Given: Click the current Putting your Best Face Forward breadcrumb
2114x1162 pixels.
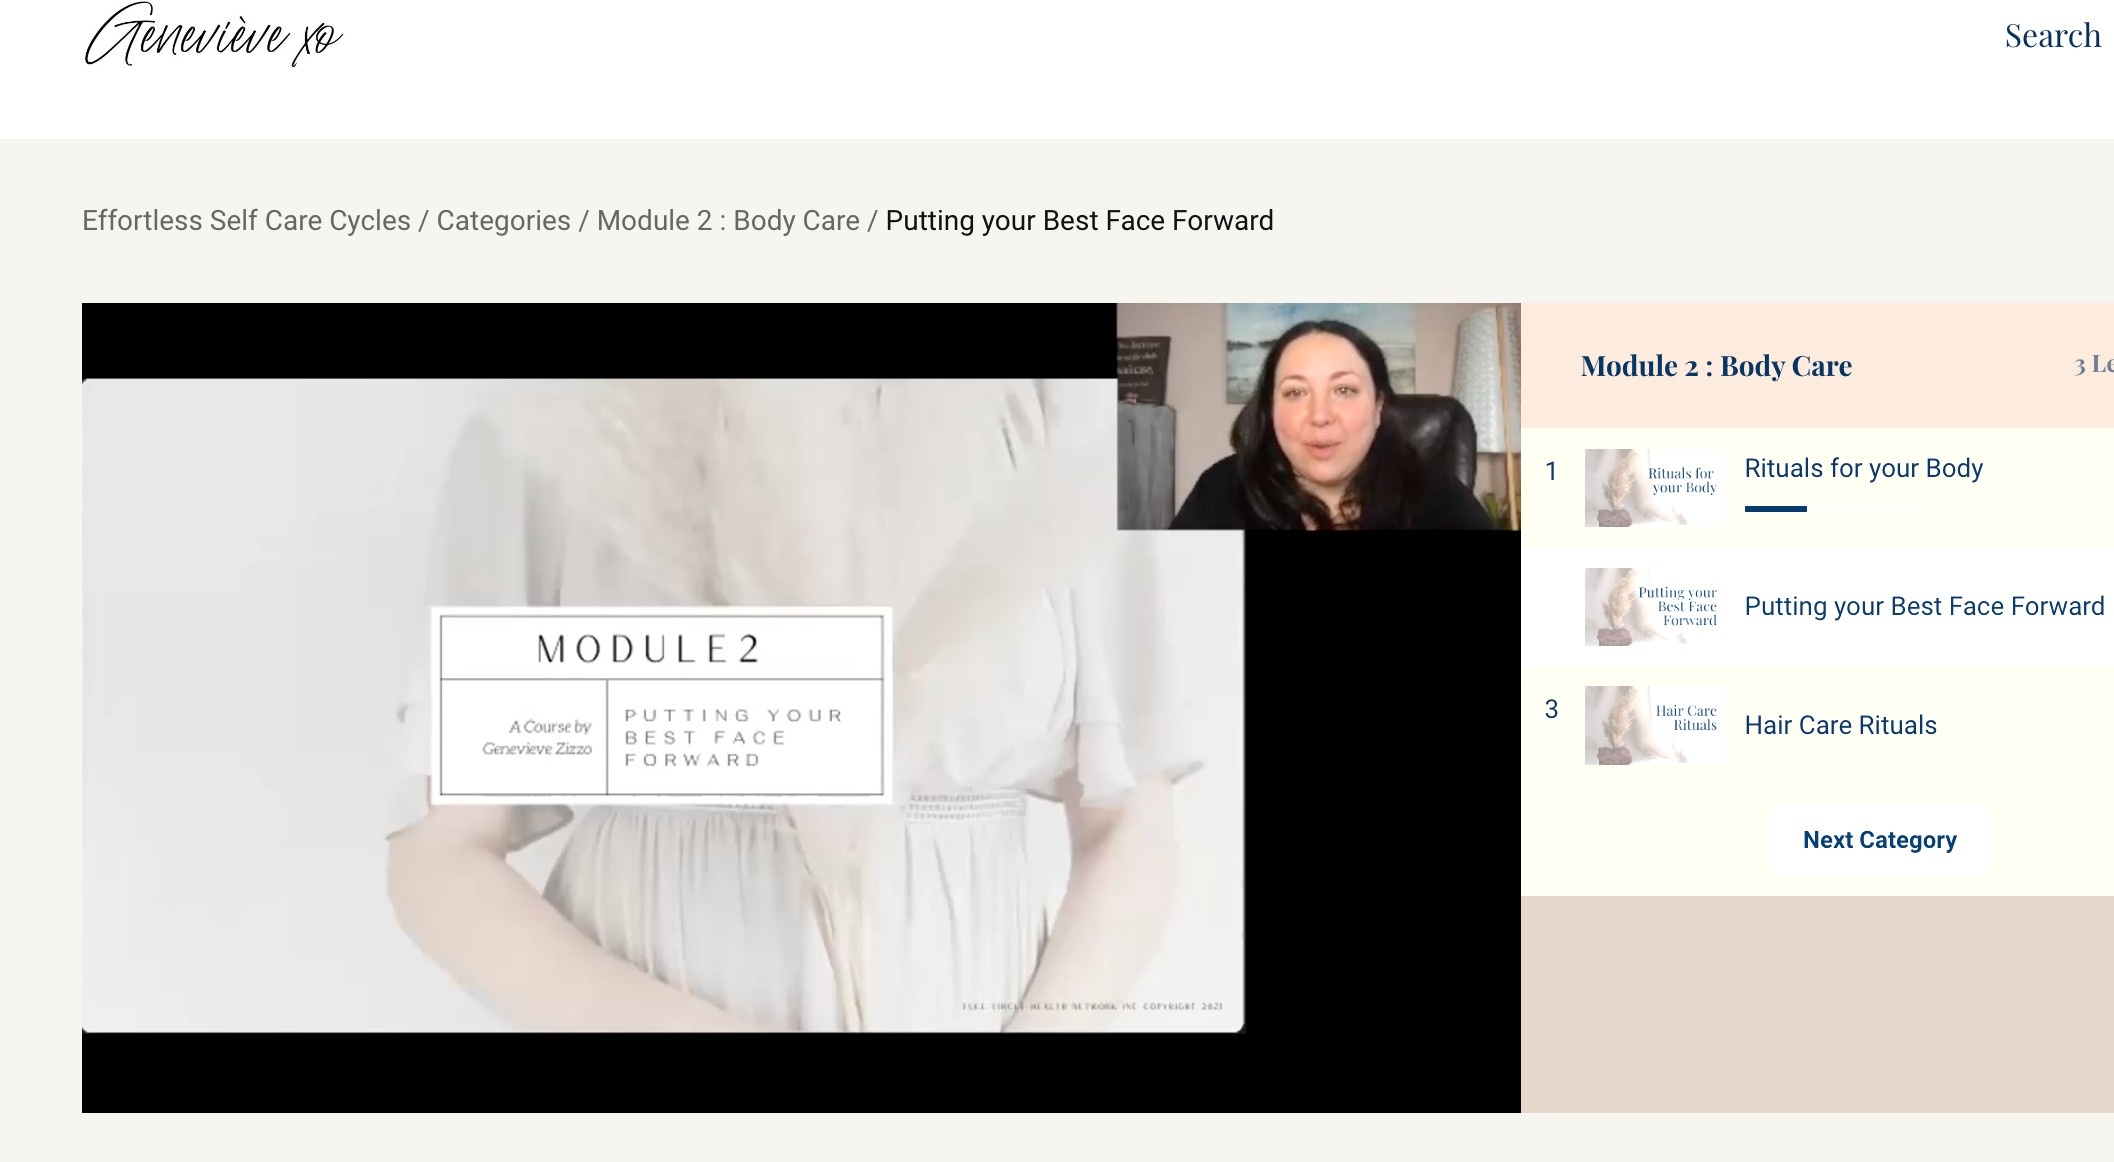Looking at the screenshot, I should 1079,220.
